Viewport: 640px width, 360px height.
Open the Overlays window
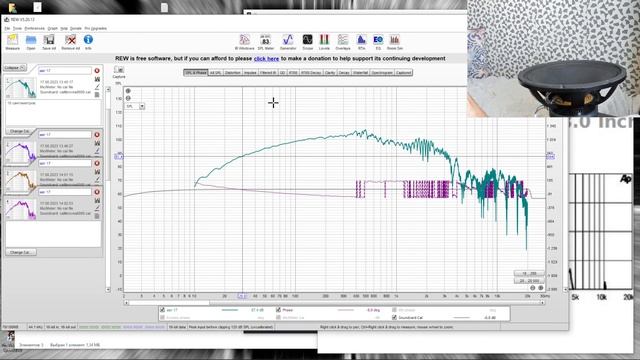pos(343,42)
